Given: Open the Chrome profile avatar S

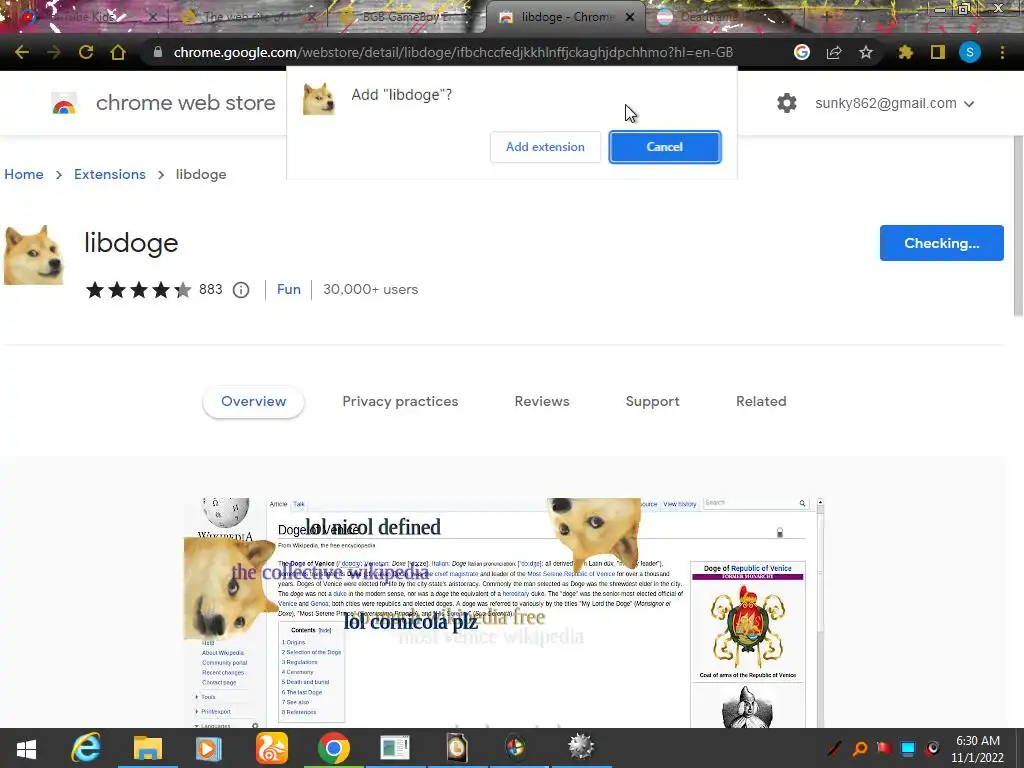Looking at the screenshot, I should tap(970, 52).
